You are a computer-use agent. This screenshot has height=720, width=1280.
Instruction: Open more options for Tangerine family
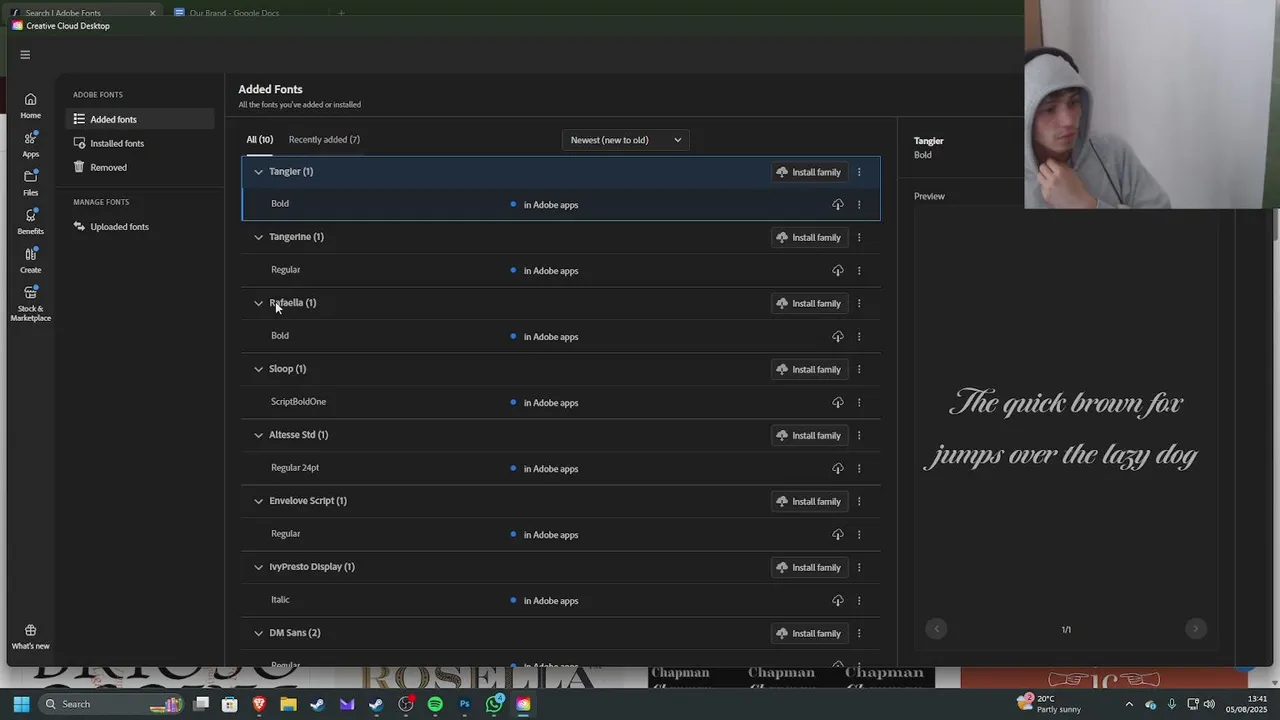point(859,237)
